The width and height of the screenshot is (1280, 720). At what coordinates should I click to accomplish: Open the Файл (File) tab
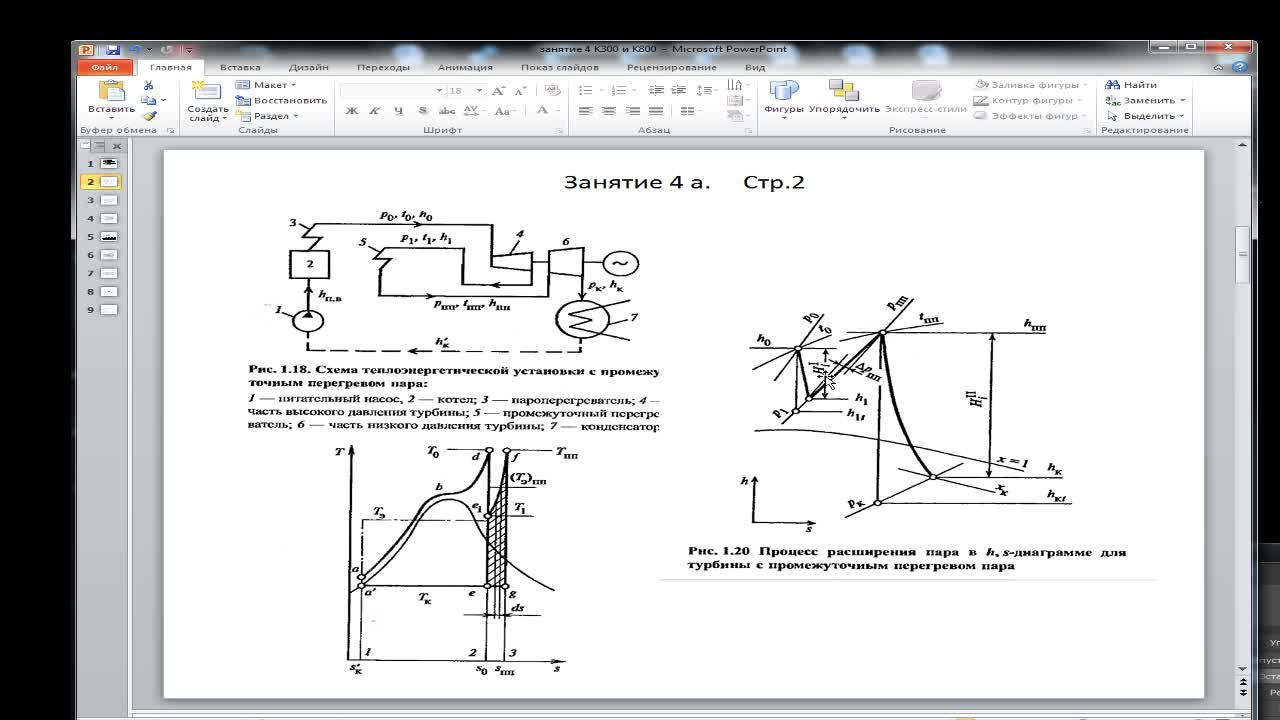(x=105, y=67)
